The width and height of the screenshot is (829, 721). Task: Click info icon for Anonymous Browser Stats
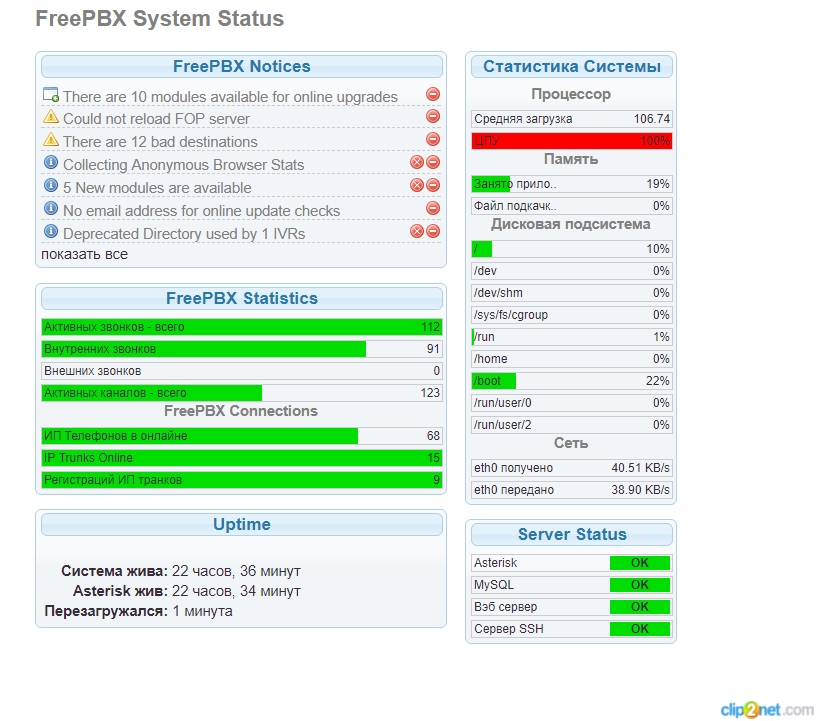(51, 163)
